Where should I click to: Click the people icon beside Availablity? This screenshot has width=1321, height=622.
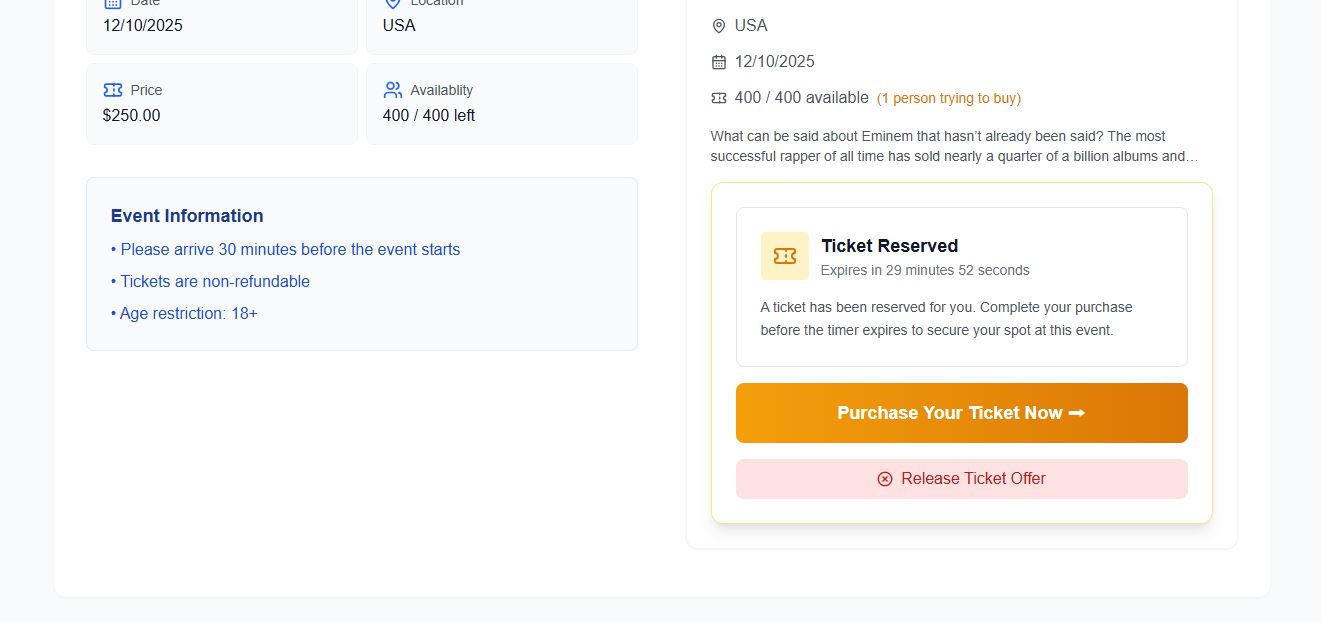pos(392,90)
